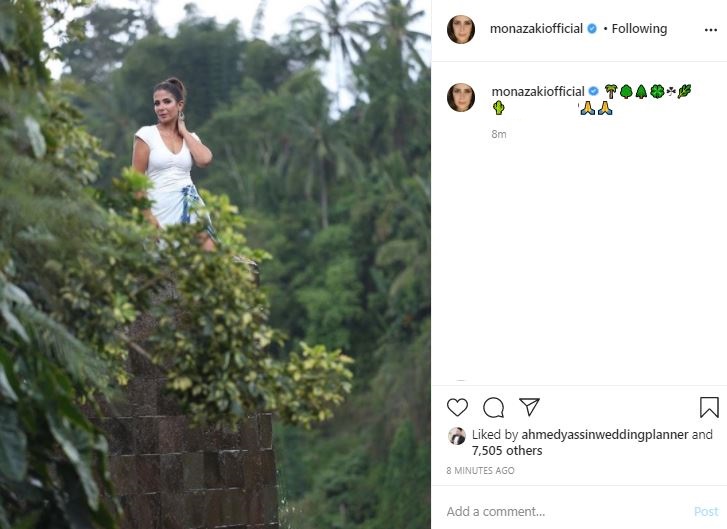
Task: Focus the 'Add a comment...' field
Action: pyautogui.click(x=560, y=512)
